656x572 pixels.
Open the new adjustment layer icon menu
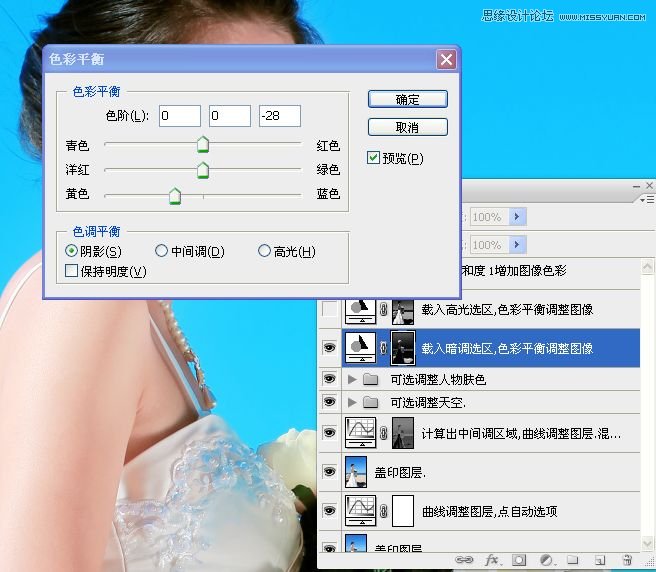tap(546, 560)
